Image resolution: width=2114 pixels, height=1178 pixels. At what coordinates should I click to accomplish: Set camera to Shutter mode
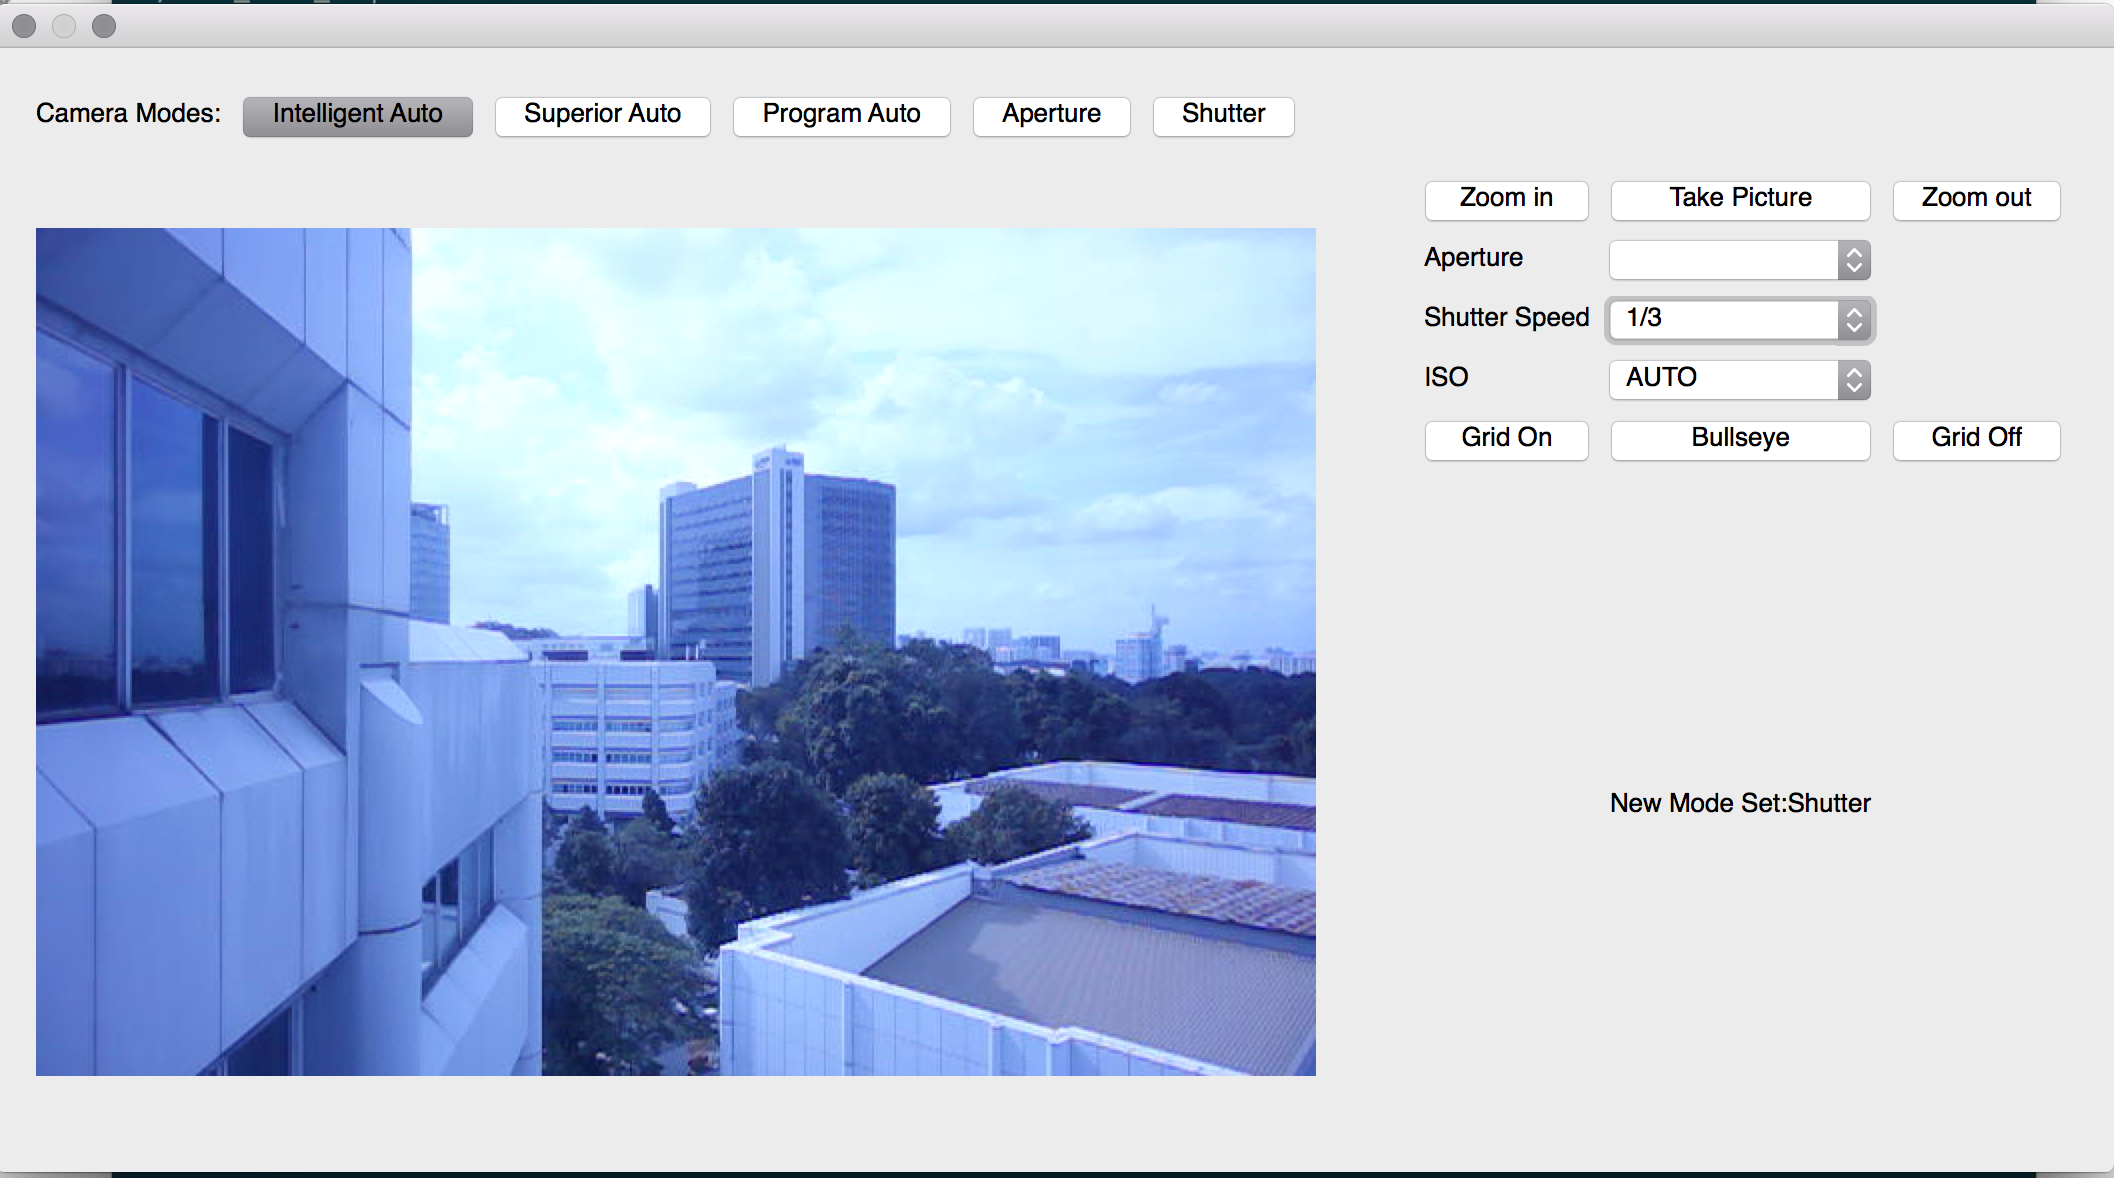coord(1223,115)
